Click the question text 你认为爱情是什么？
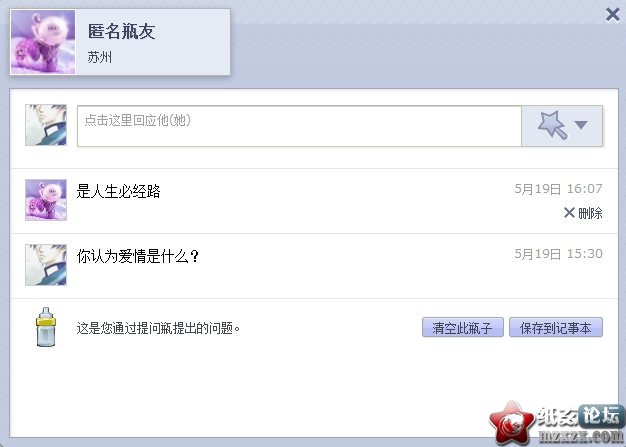Screen dimensions: 626x447 pyautogui.click(x=138, y=256)
